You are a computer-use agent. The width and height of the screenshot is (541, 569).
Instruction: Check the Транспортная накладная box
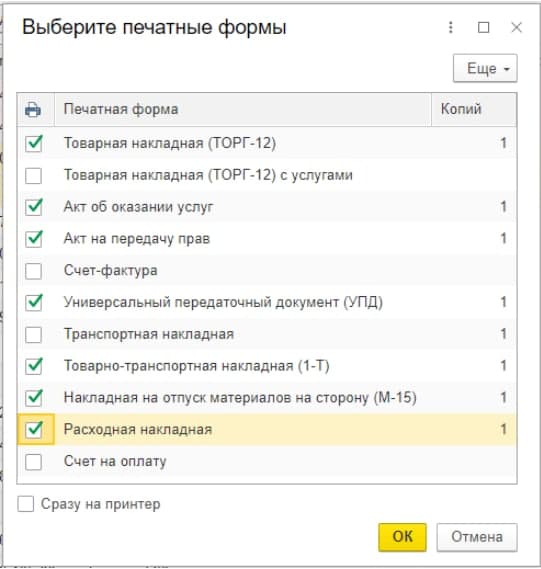click(33, 334)
